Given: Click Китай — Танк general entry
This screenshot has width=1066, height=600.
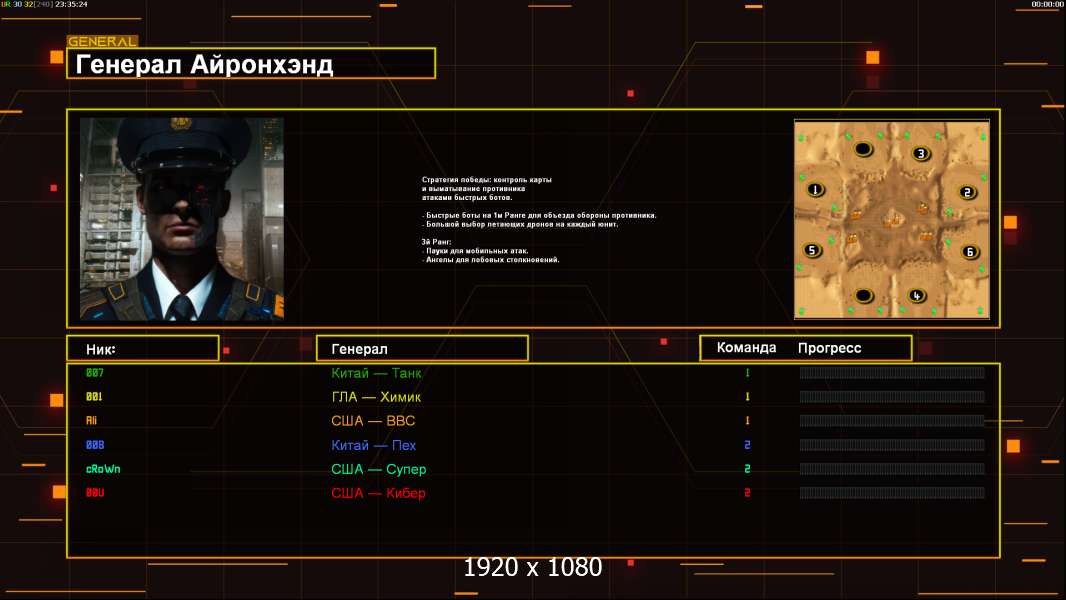Looking at the screenshot, I should 376,373.
